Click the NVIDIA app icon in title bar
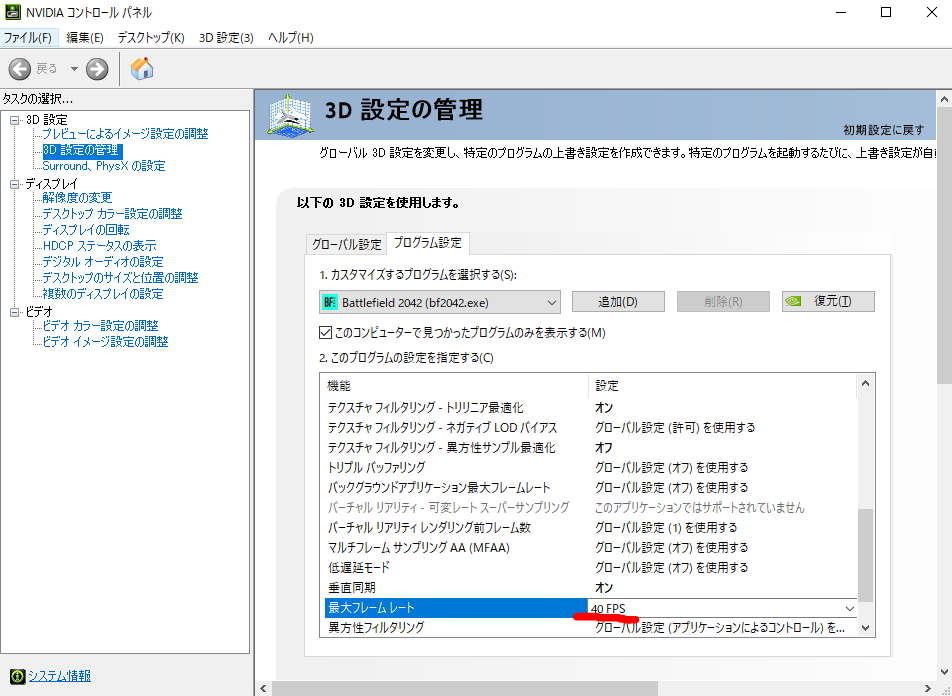The height and width of the screenshot is (696, 952). (x=12, y=12)
